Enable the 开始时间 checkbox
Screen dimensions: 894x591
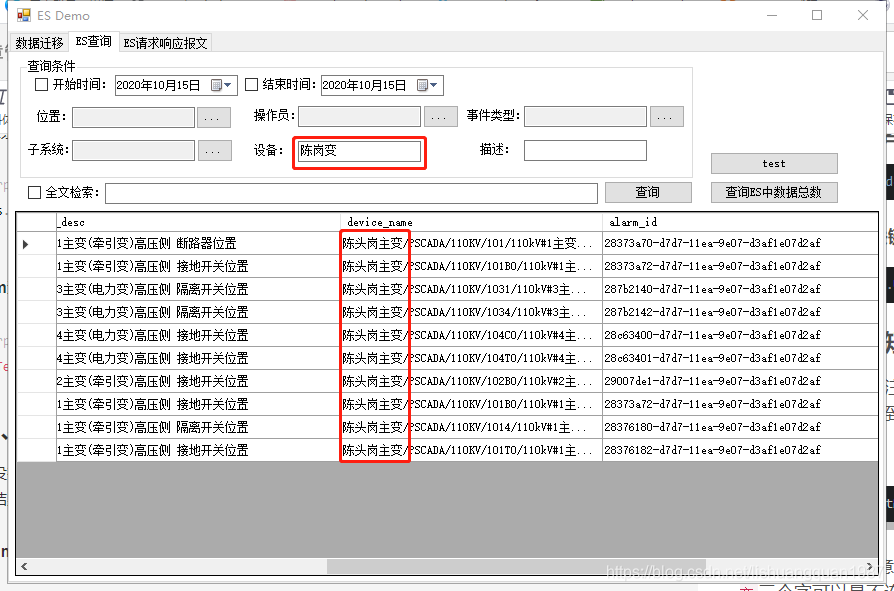click(x=42, y=85)
